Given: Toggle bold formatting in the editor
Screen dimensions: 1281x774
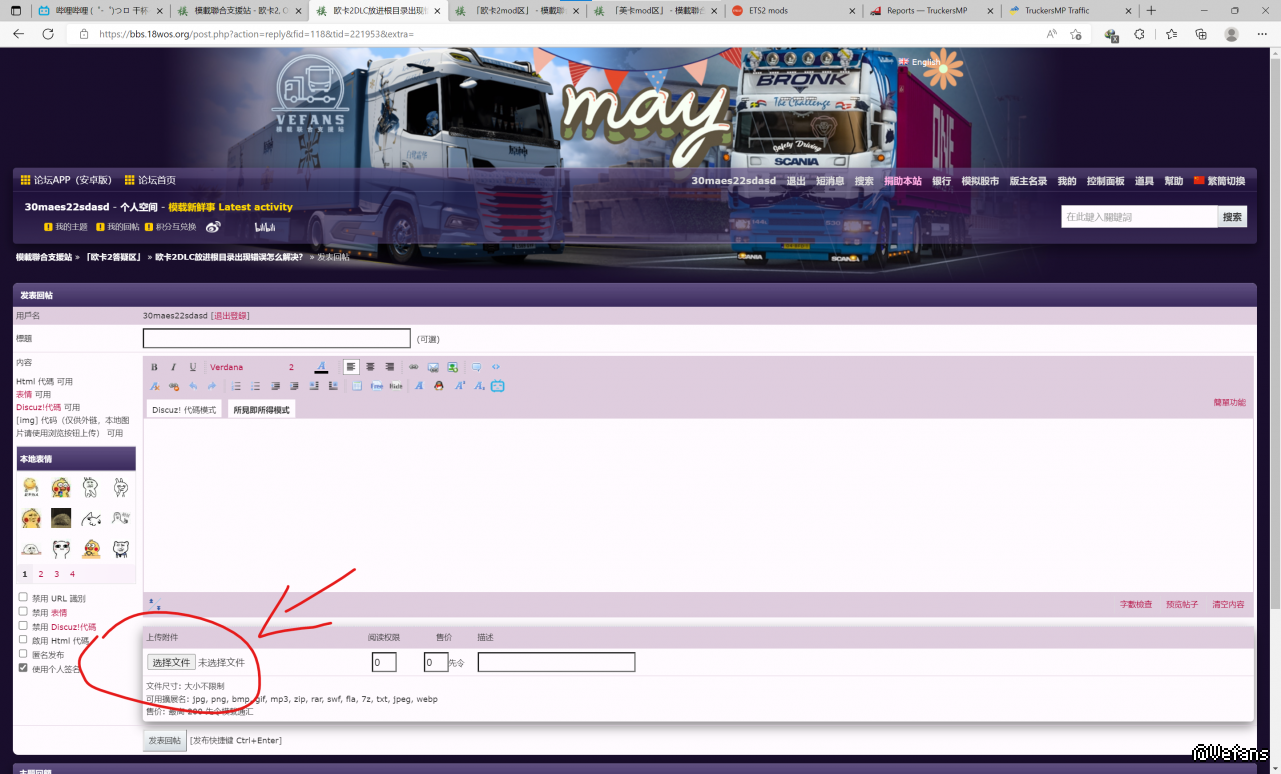Looking at the screenshot, I should pos(154,367).
